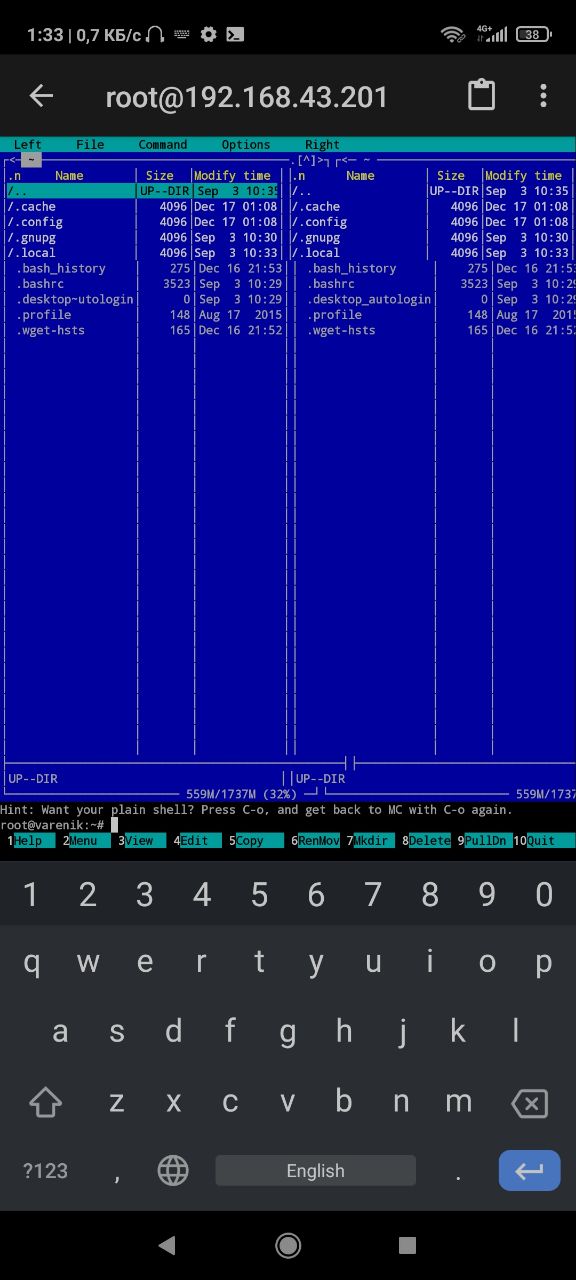The height and width of the screenshot is (1280, 576).
Task: Open the Right menu in mc
Action: [x=322, y=144]
